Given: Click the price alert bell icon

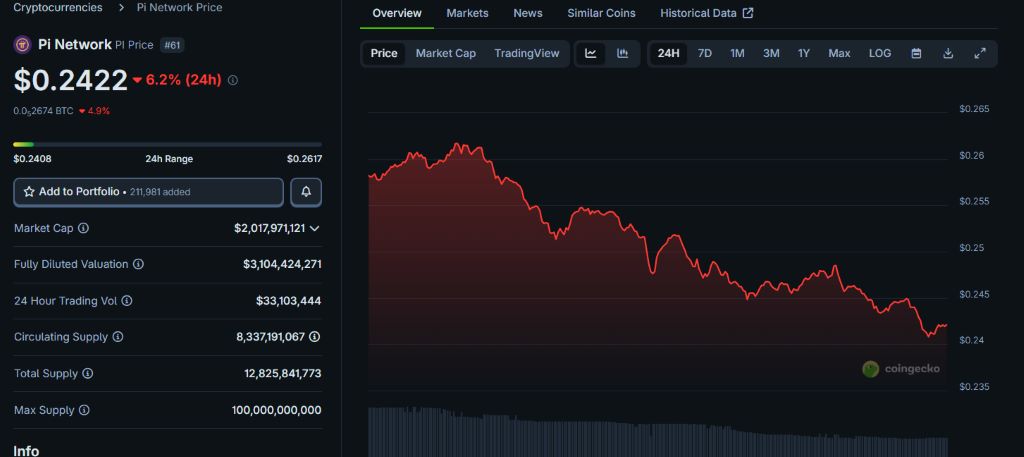Looking at the screenshot, I should [x=306, y=191].
